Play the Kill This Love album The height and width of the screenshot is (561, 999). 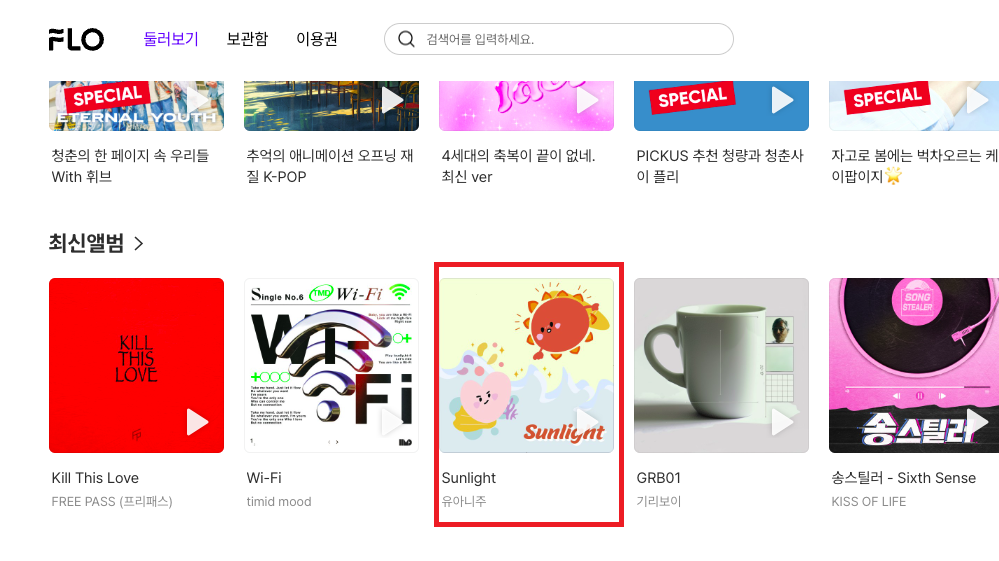197,422
